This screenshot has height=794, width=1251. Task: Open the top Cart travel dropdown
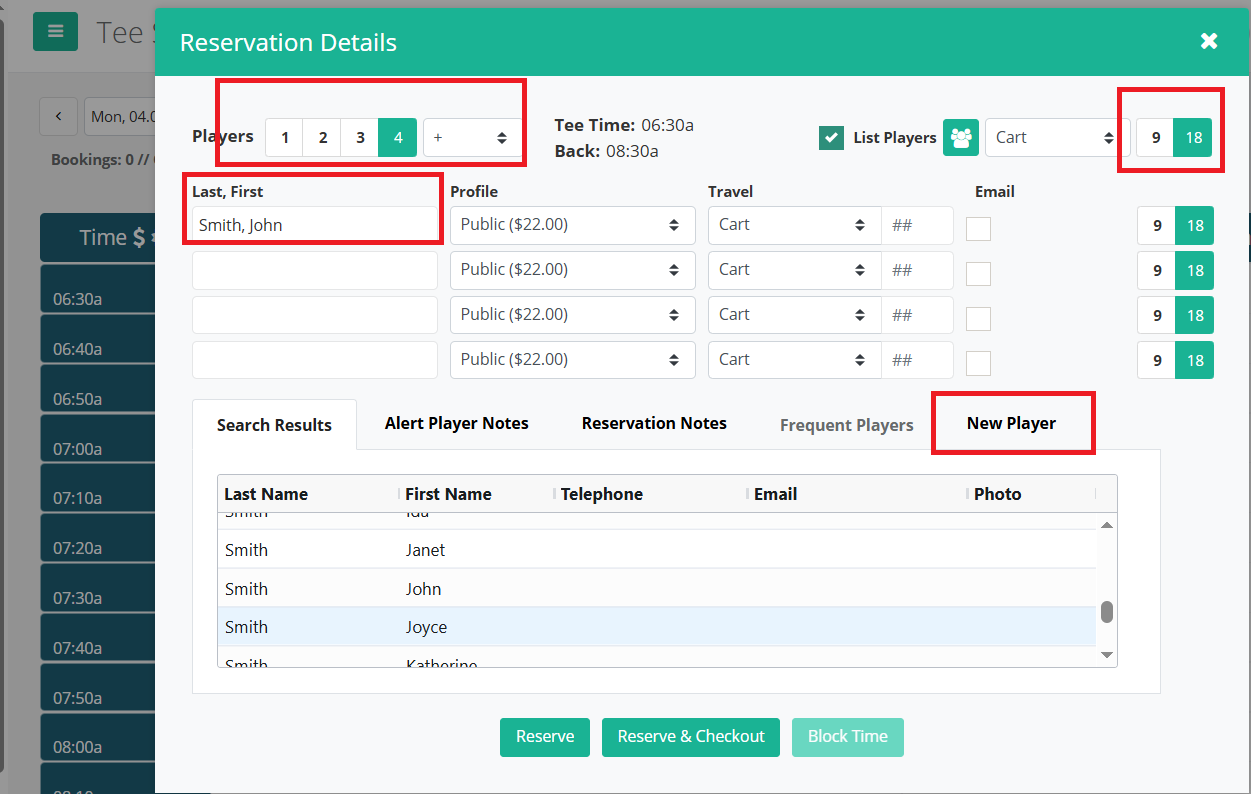(x=1057, y=138)
